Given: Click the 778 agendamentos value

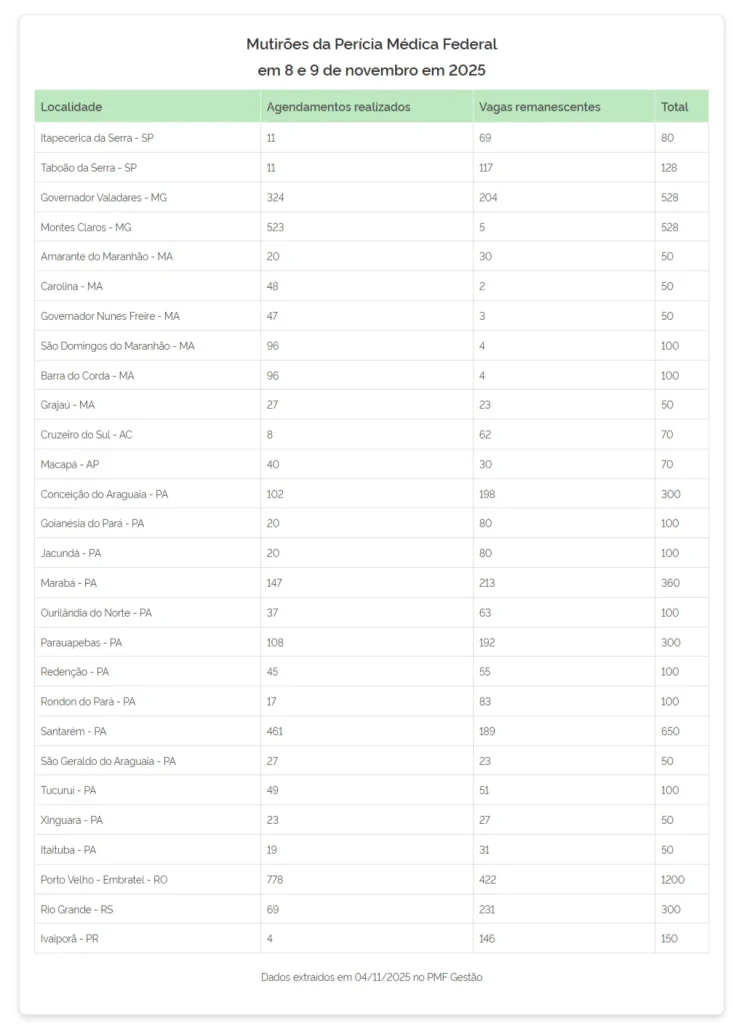Looking at the screenshot, I should (275, 880).
